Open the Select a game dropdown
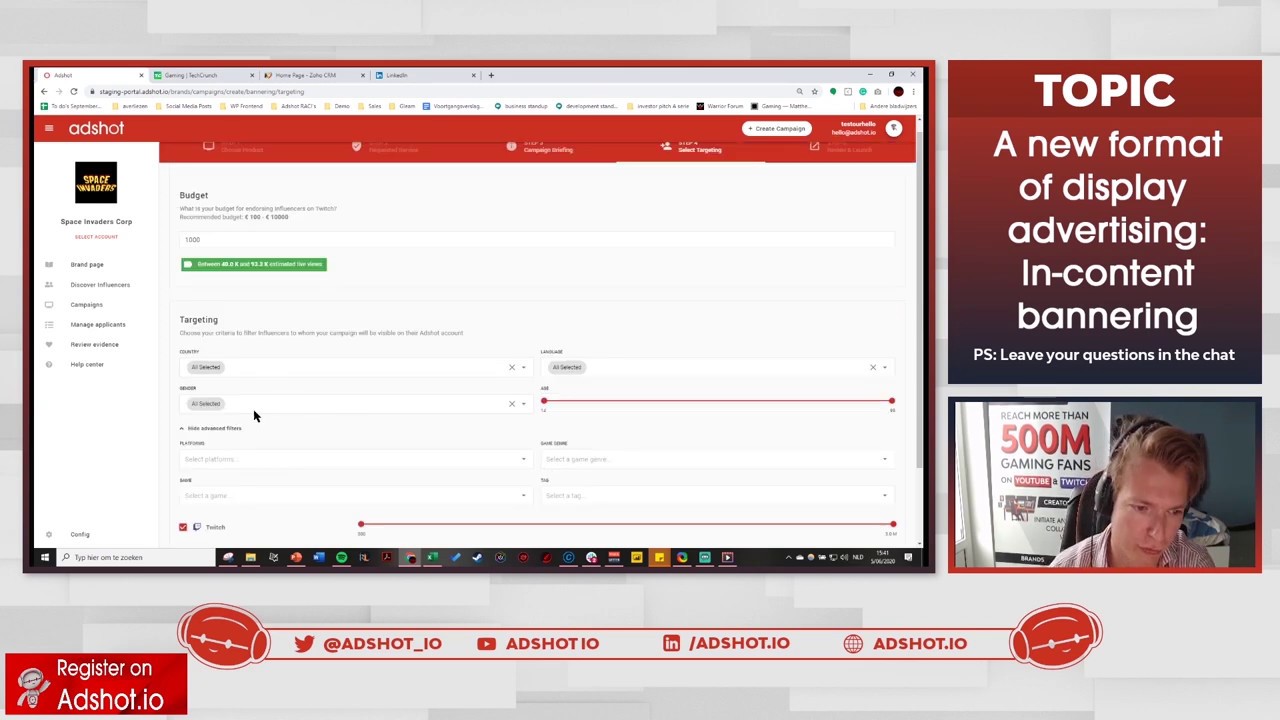The height and width of the screenshot is (720, 1280). [355, 495]
